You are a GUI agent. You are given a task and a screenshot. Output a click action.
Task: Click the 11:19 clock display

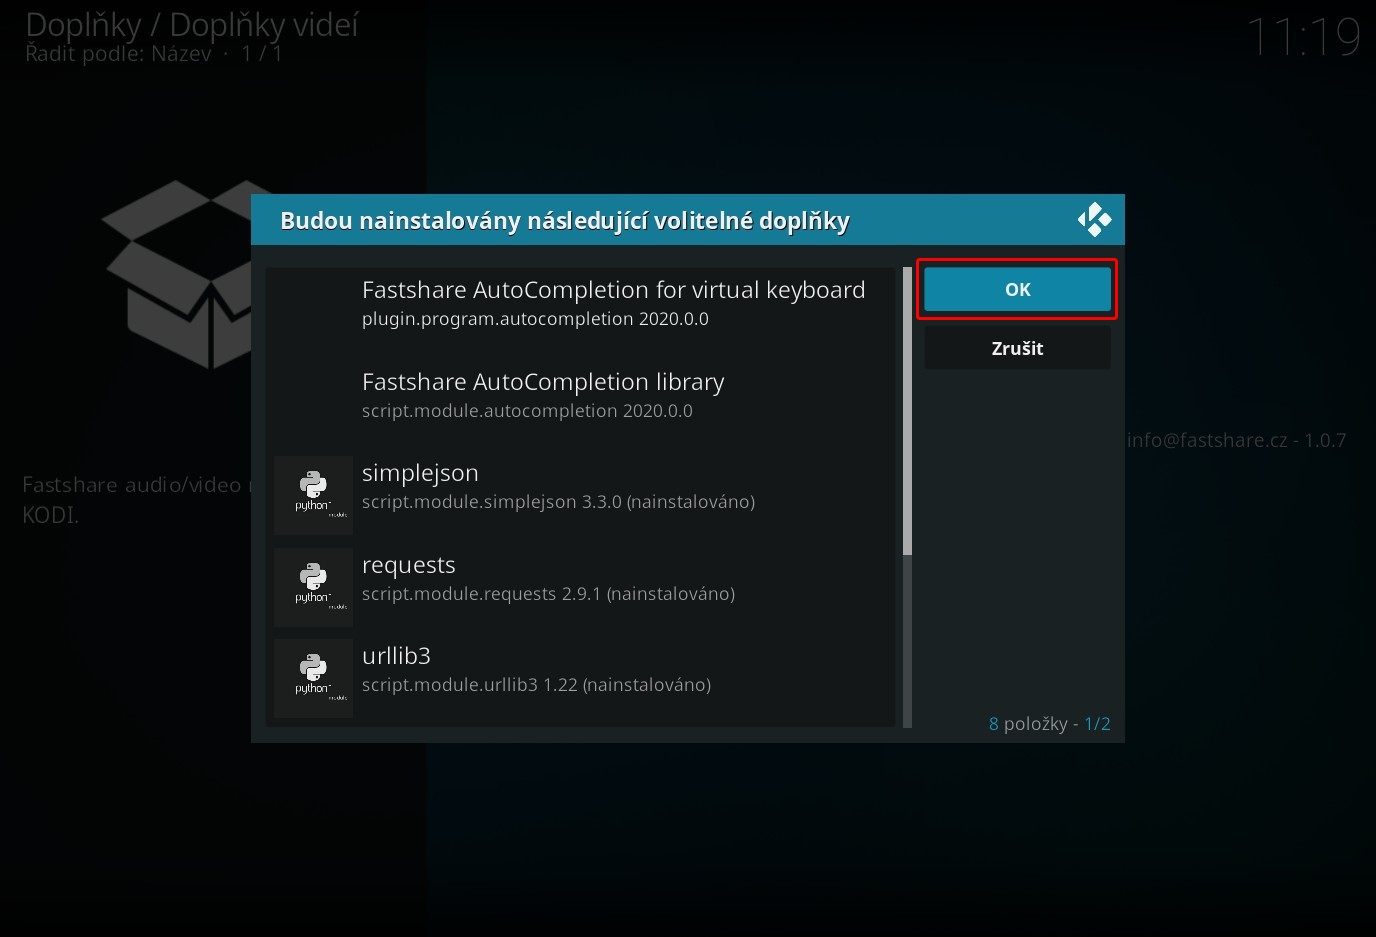pyautogui.click(x=1304, y=38)
